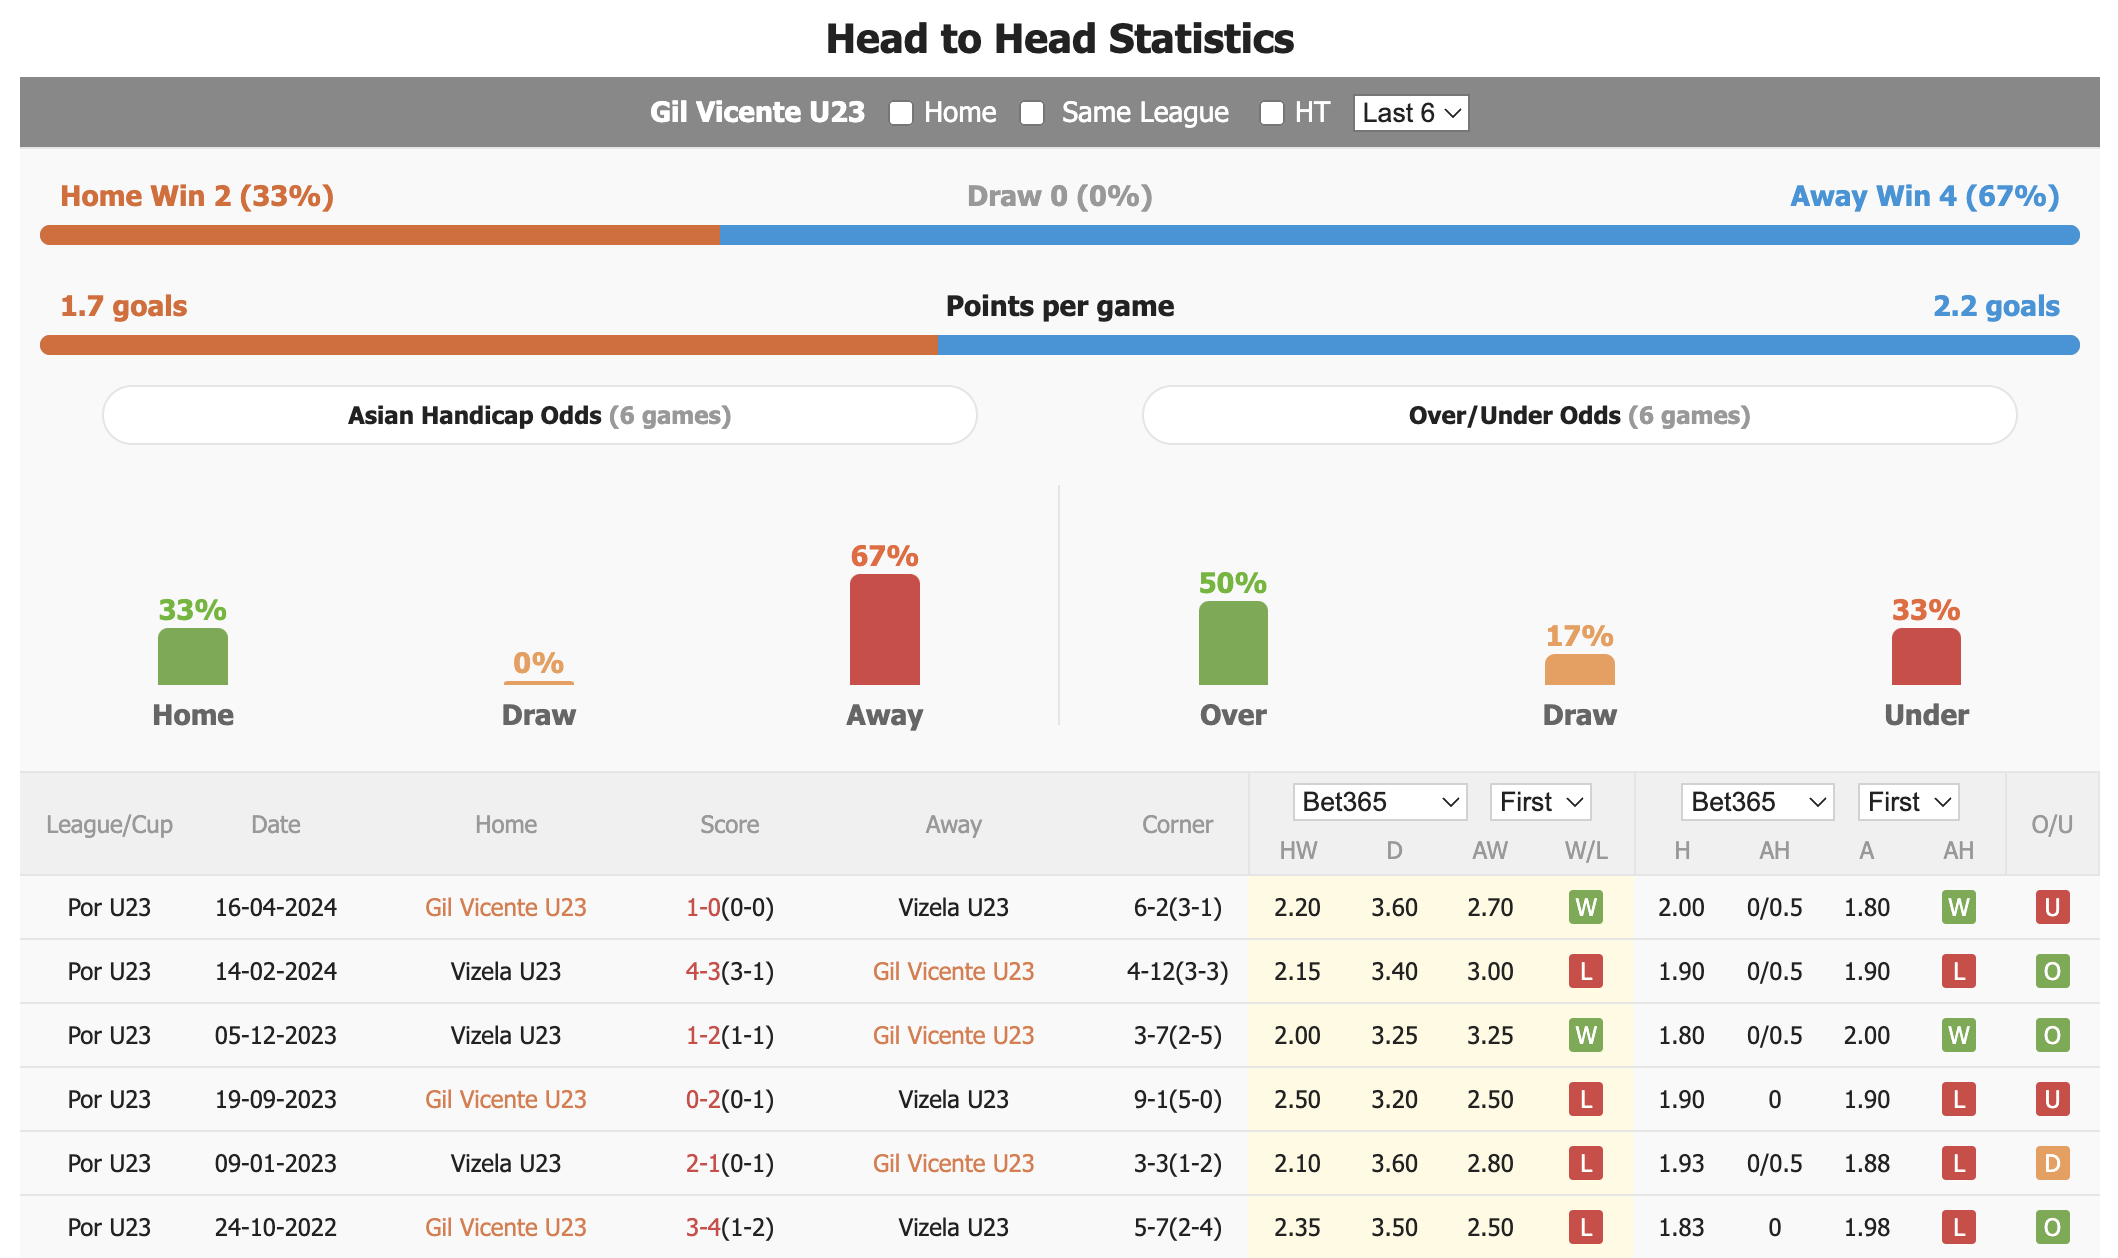The width and height of the screenshot is (2118, 1258).
Task: Click Vizela U23 in 16-04-2024 row
Action: coord(953,907)
